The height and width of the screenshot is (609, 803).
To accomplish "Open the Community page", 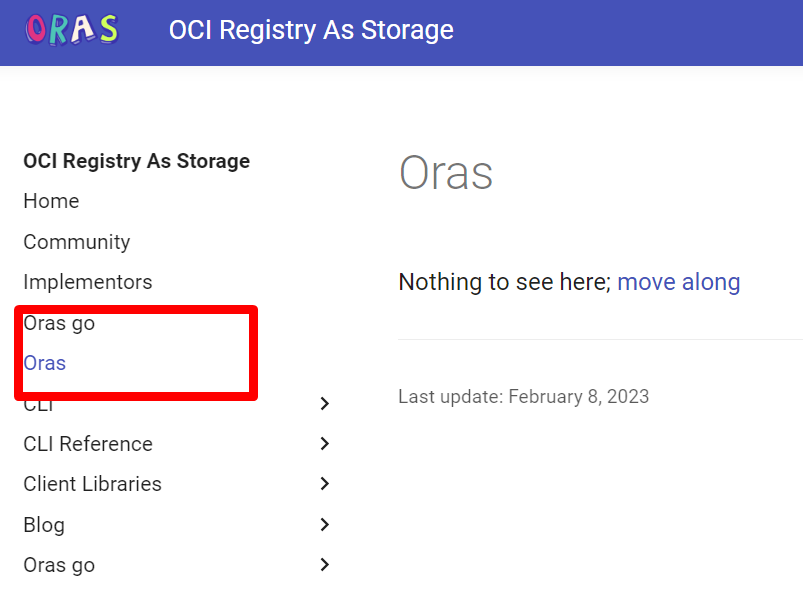I will [76, 242].
